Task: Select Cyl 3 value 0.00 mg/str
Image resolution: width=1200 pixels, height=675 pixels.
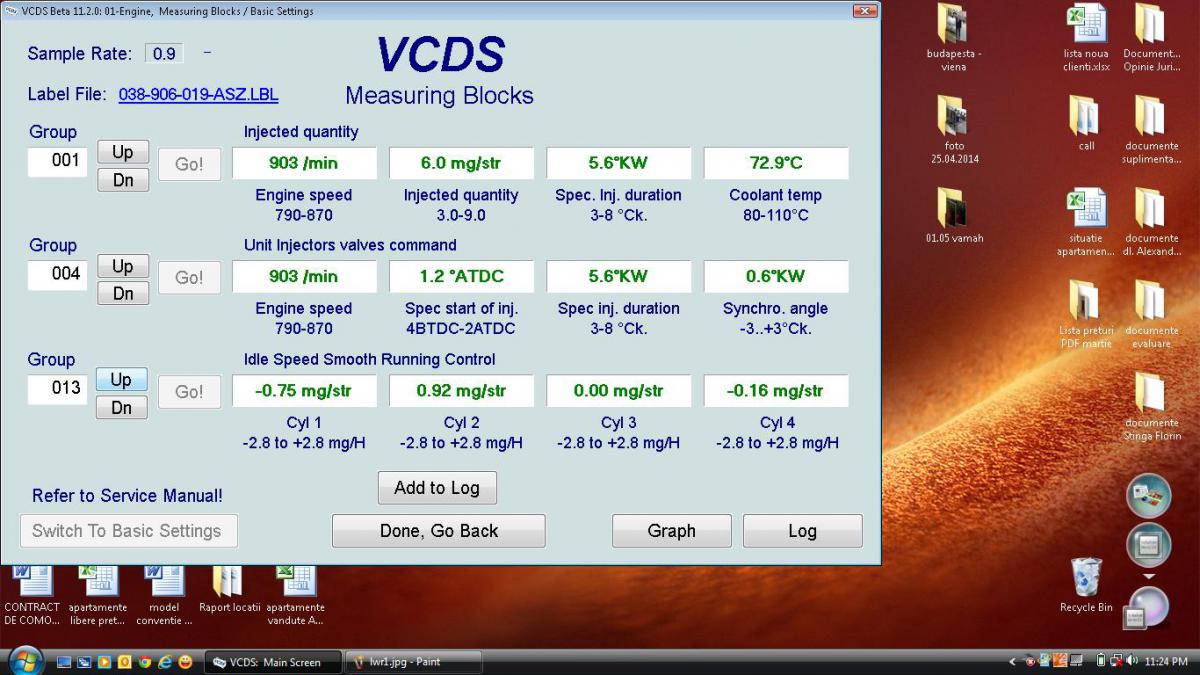Action: 619,391
